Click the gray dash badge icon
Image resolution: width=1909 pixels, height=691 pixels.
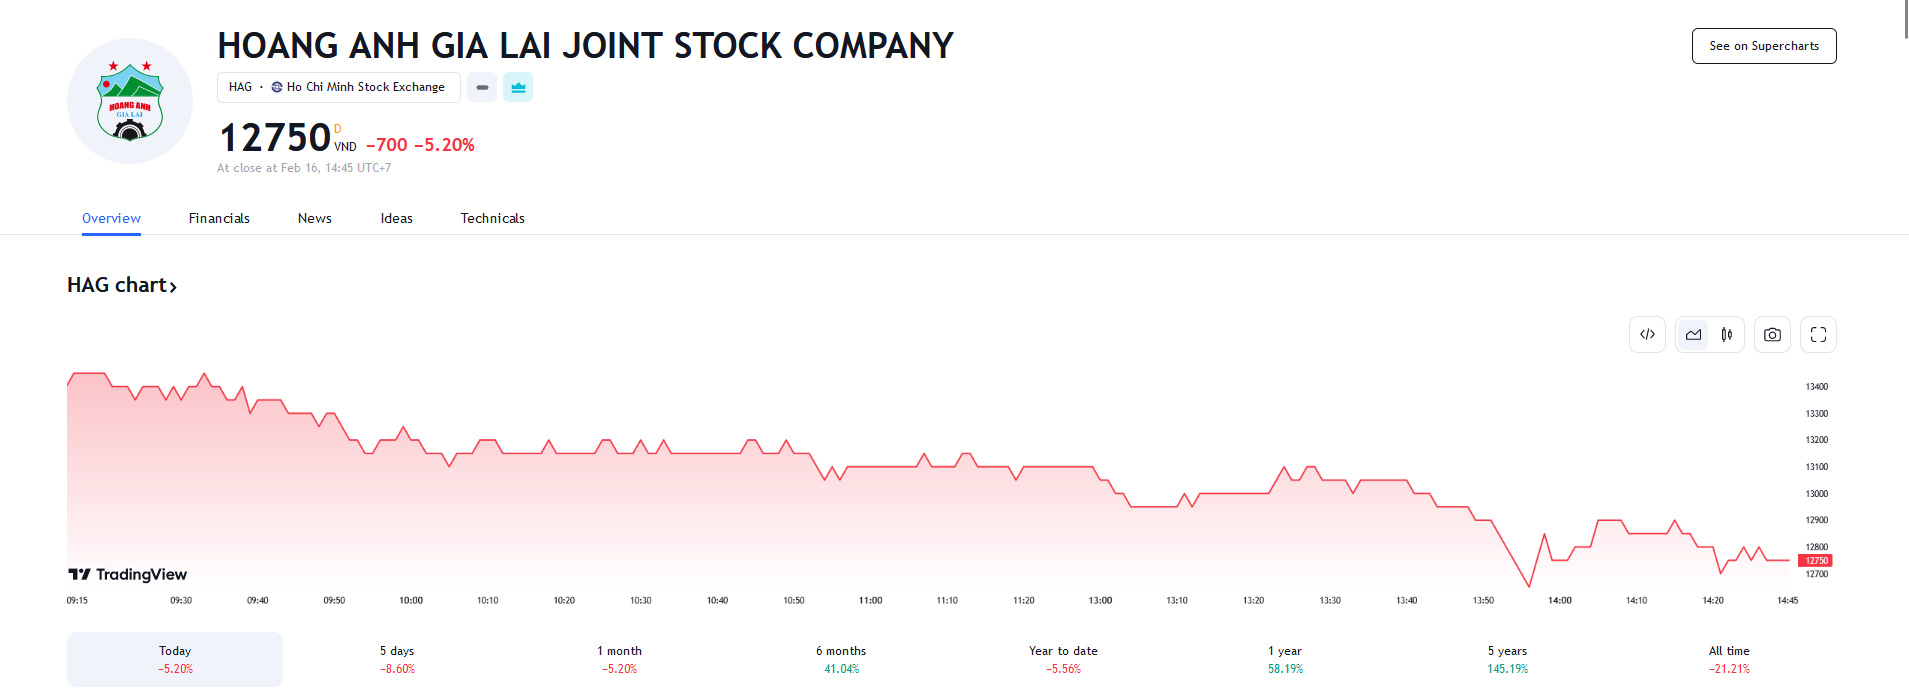click(x=482, y=88)
